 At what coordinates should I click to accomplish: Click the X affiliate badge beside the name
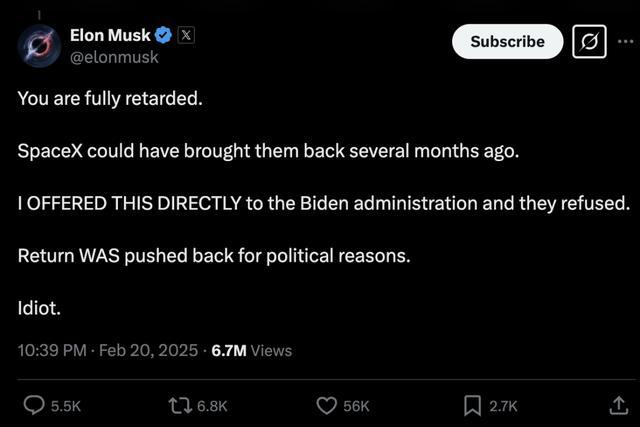tap(186, 35)
